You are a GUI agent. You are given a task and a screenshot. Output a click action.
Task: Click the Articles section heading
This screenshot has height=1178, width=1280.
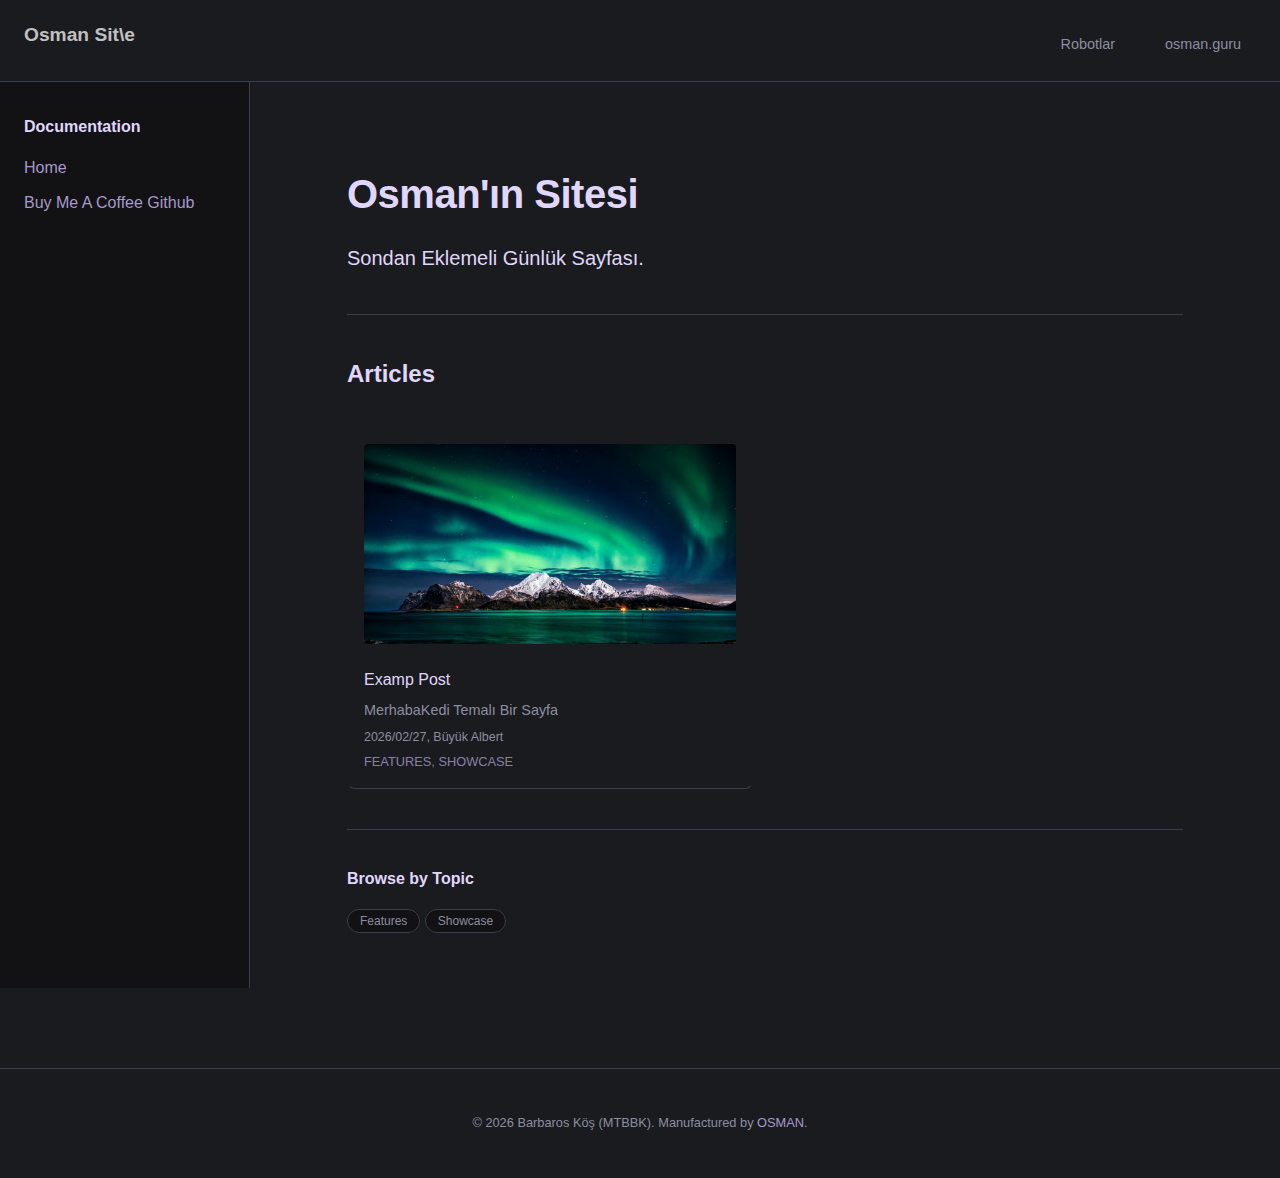[391, 374]
